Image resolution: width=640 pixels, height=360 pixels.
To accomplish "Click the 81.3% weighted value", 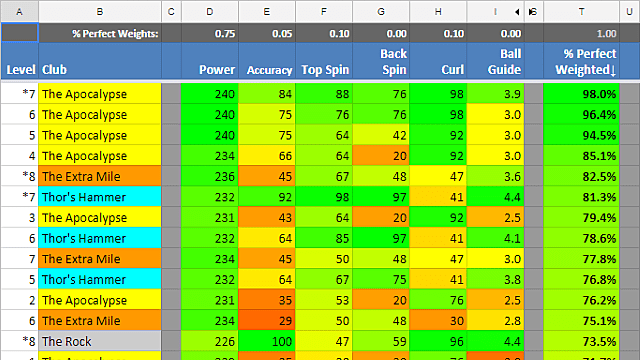I will [581, 197].
